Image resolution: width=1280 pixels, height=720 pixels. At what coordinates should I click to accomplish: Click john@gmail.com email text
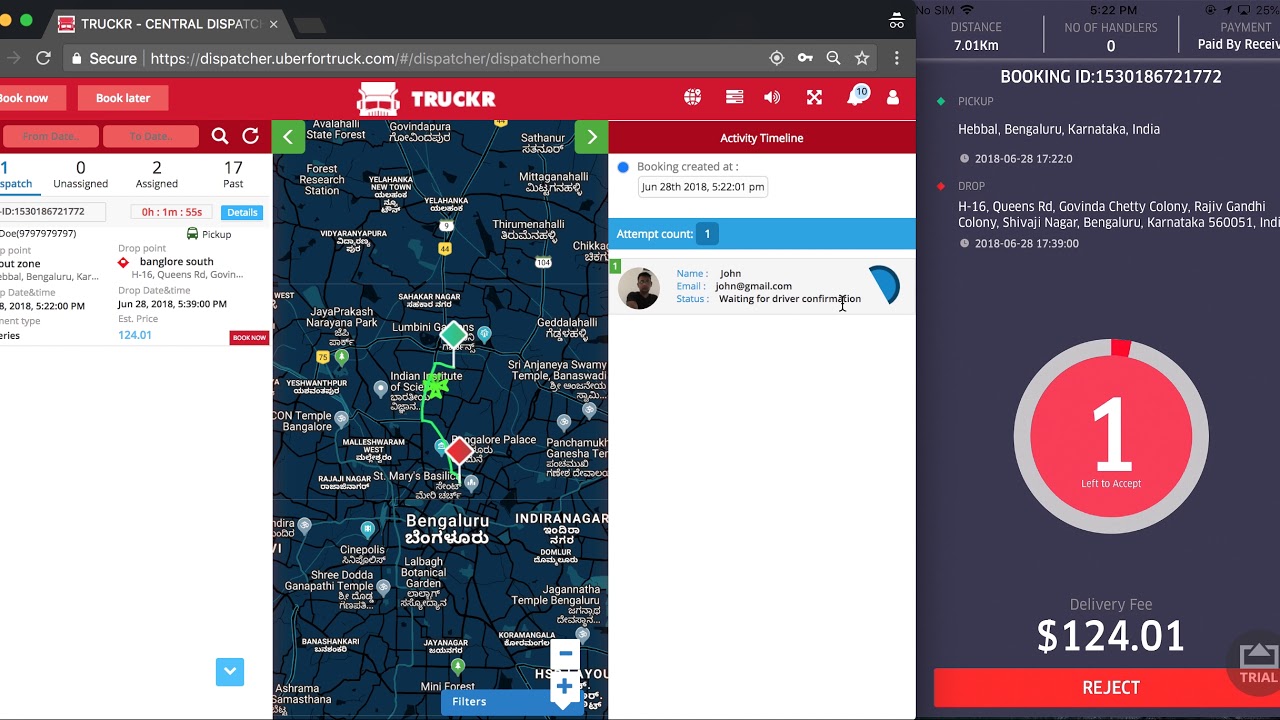(x=753, y=286)
